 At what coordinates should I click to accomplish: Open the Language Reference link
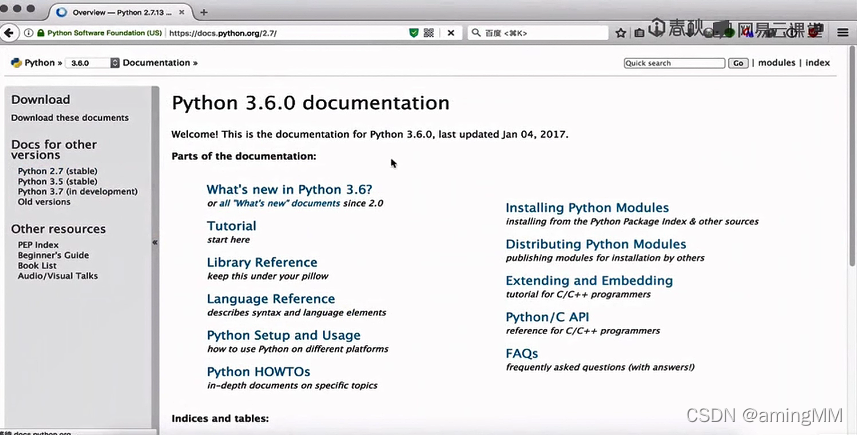(271, 299)
